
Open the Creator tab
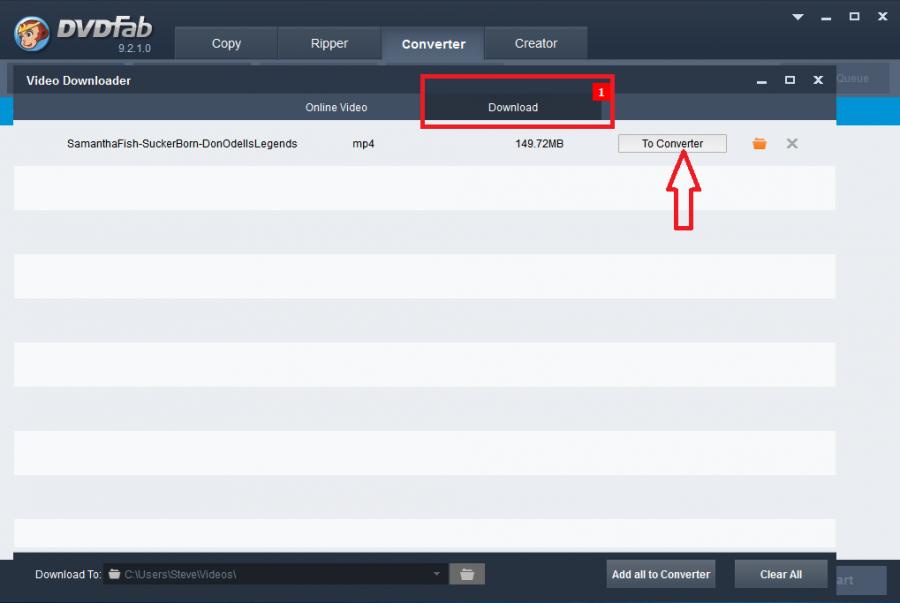536,43
